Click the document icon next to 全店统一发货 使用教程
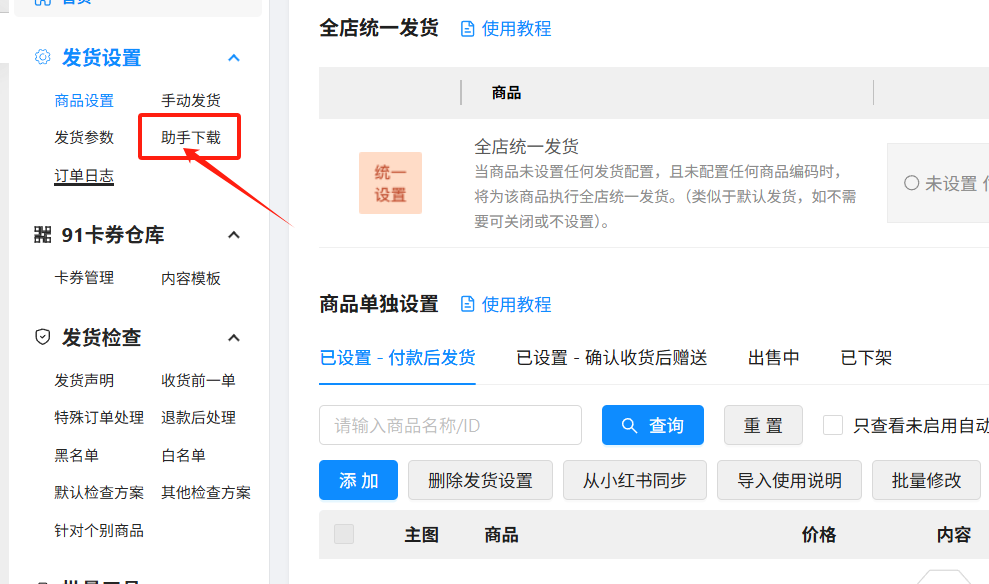 [x=467, y=29]
